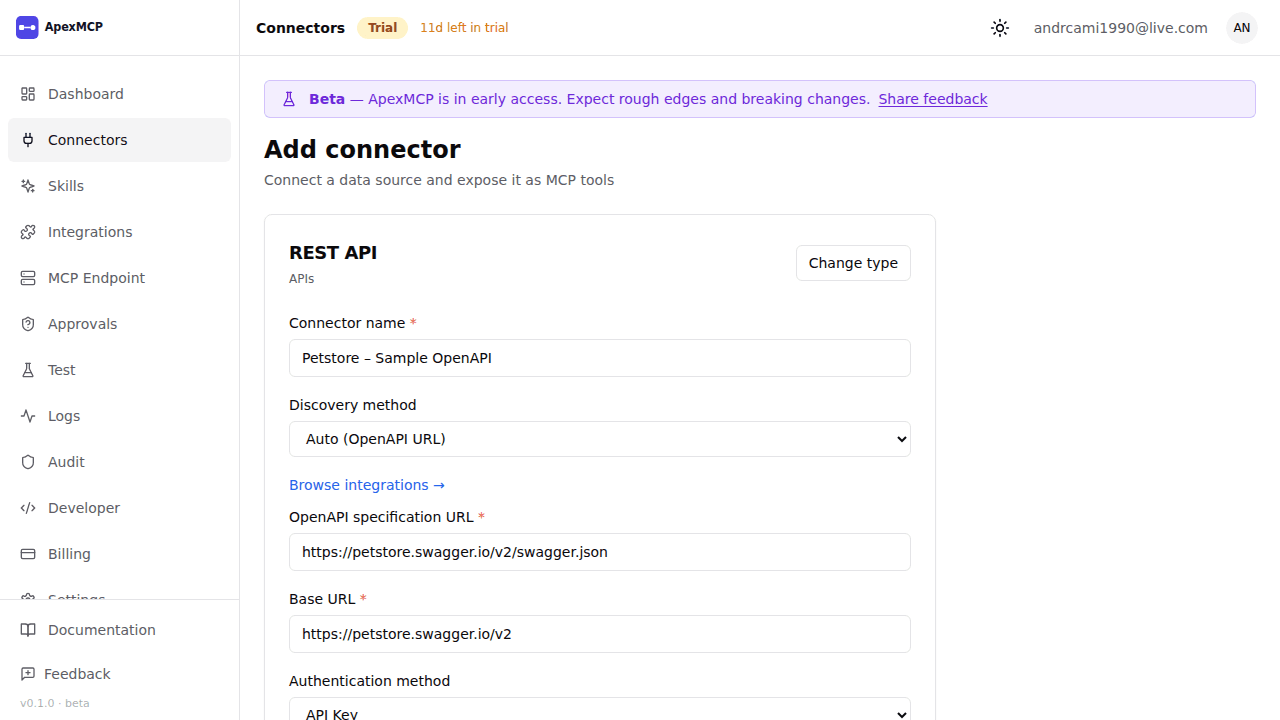Click the Developer code icon
This screenshot has height=720, width=1280.
[28, 508]
